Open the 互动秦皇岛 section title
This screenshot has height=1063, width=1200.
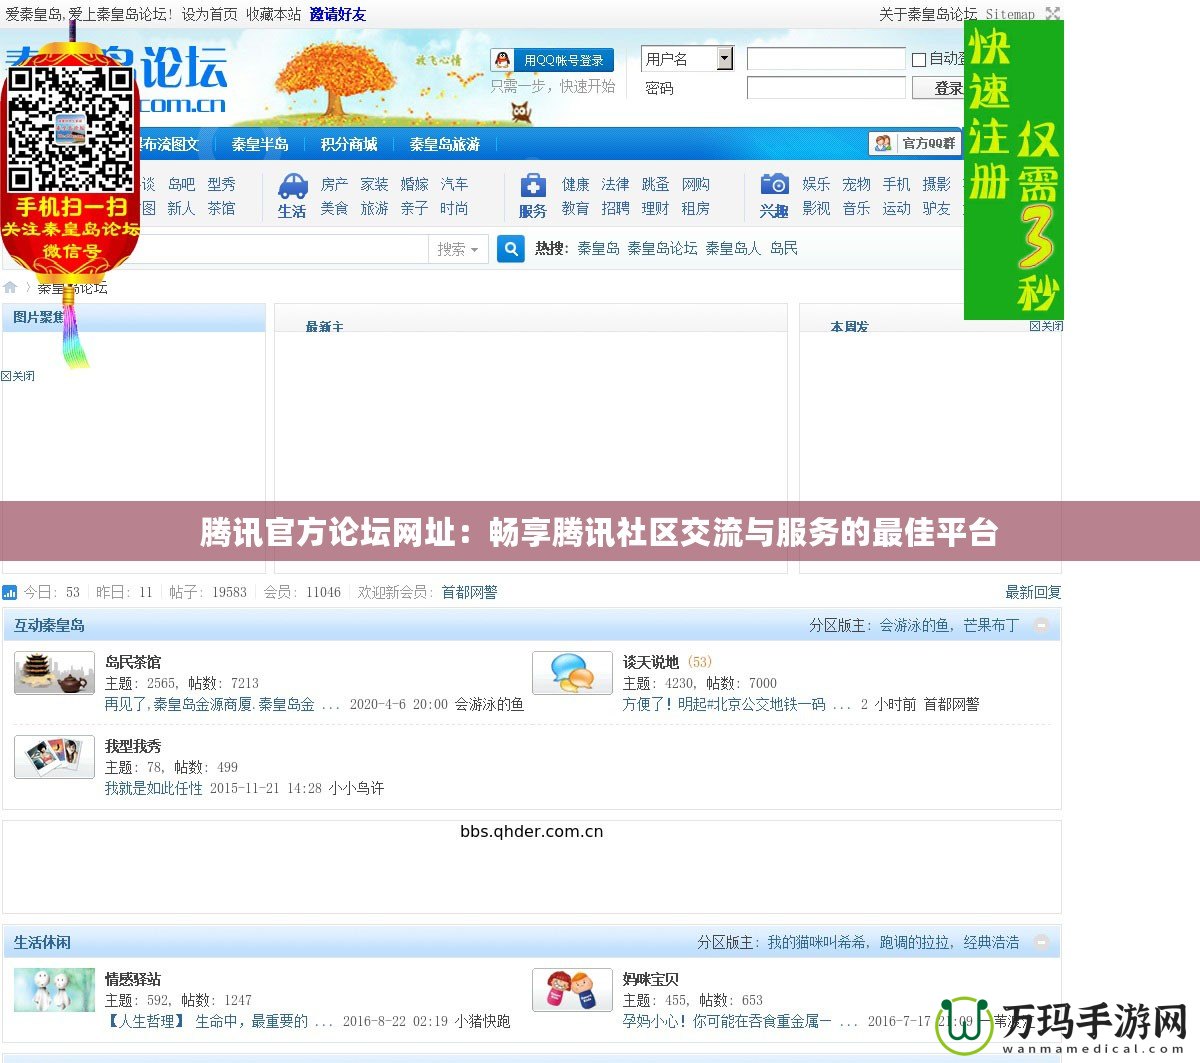(x=49, y=625)
